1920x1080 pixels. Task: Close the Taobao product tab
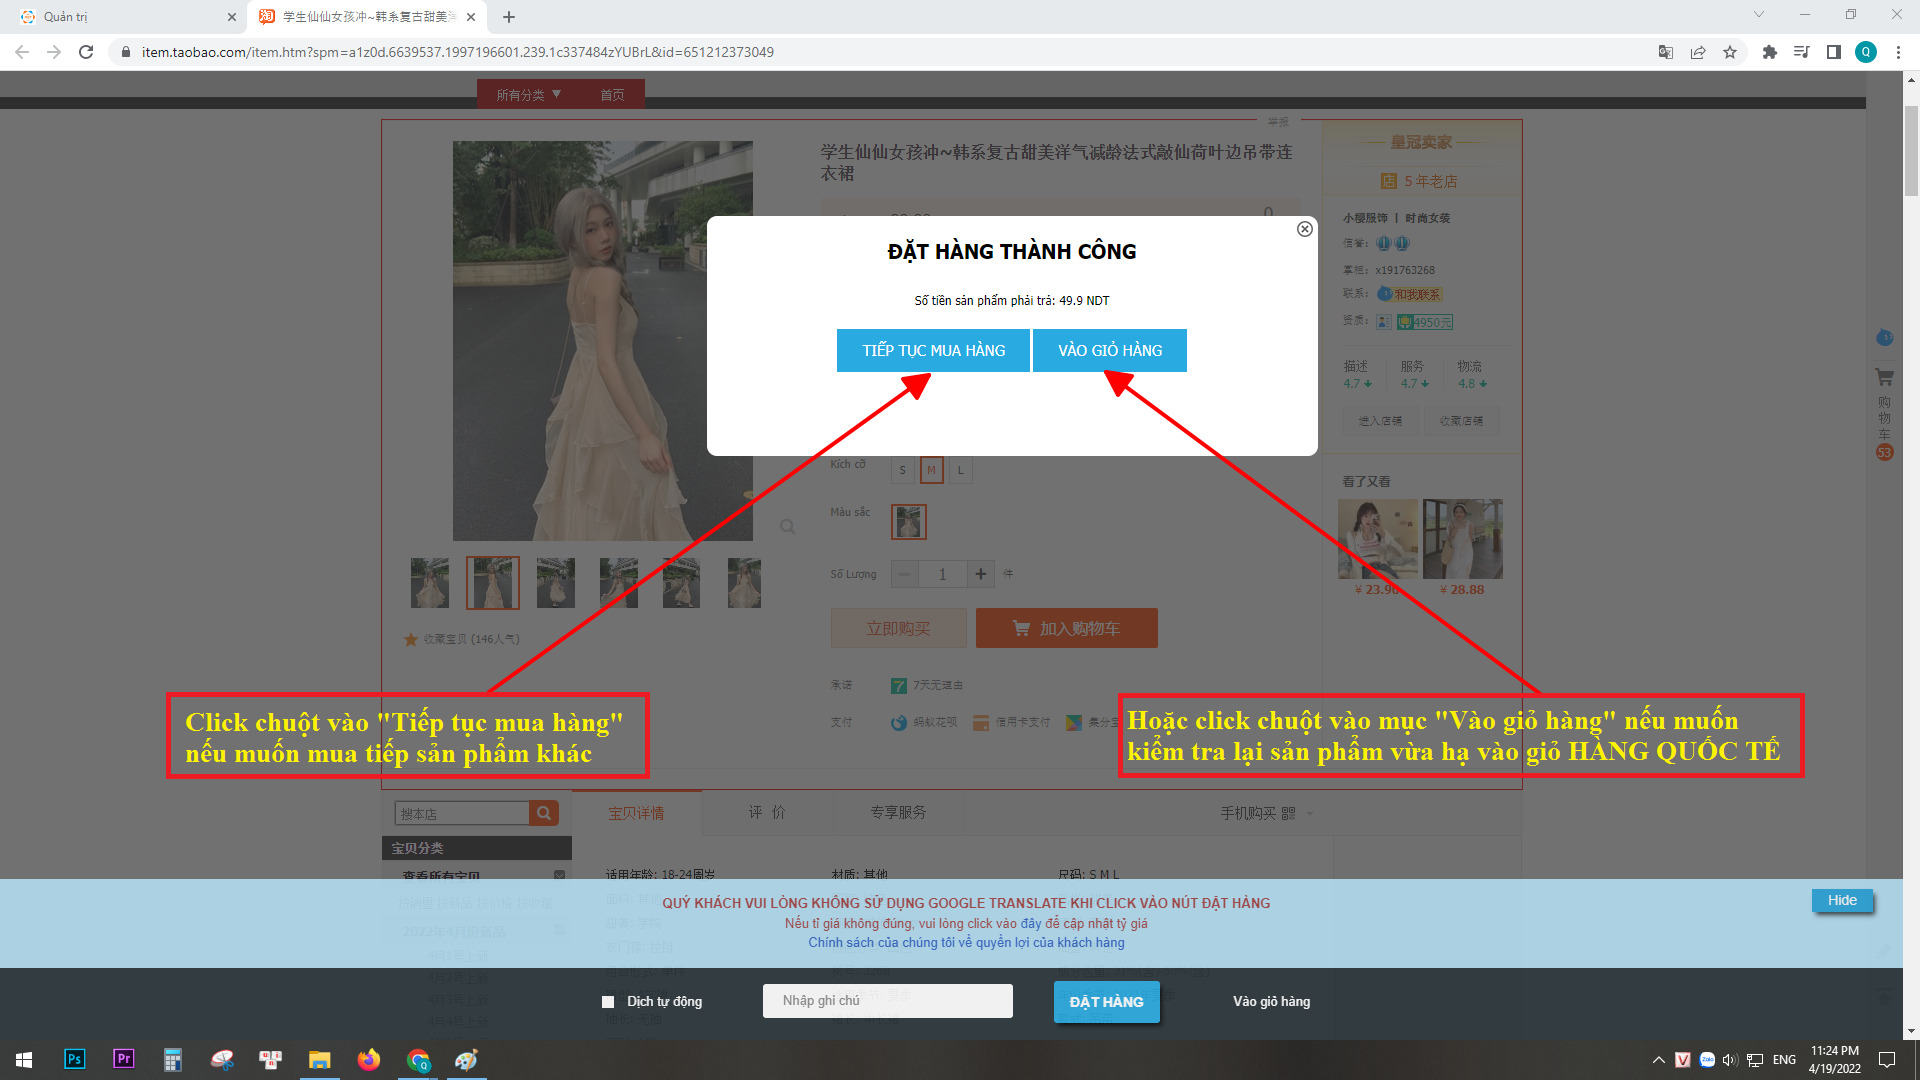[x=471, y=17]
